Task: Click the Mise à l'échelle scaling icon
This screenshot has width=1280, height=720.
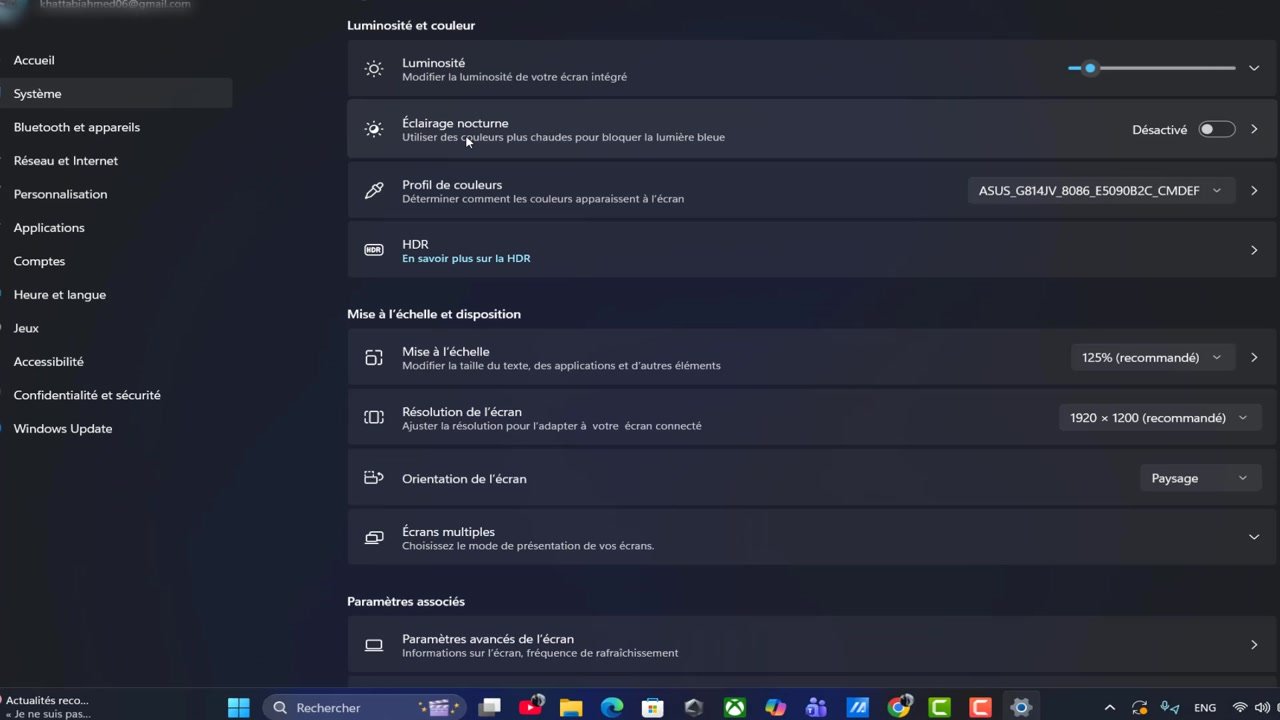Action: click(374, 357)
